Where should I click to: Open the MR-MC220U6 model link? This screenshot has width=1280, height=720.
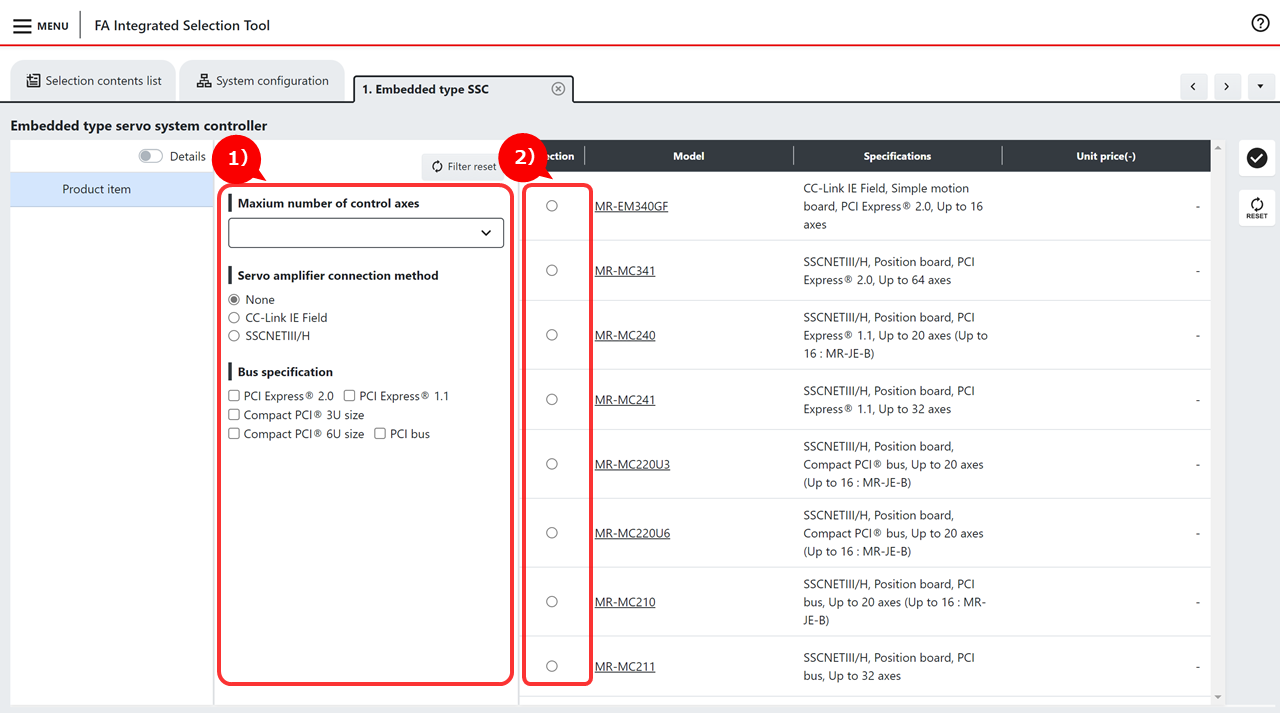pyautogui.click(x=632, y=534)
